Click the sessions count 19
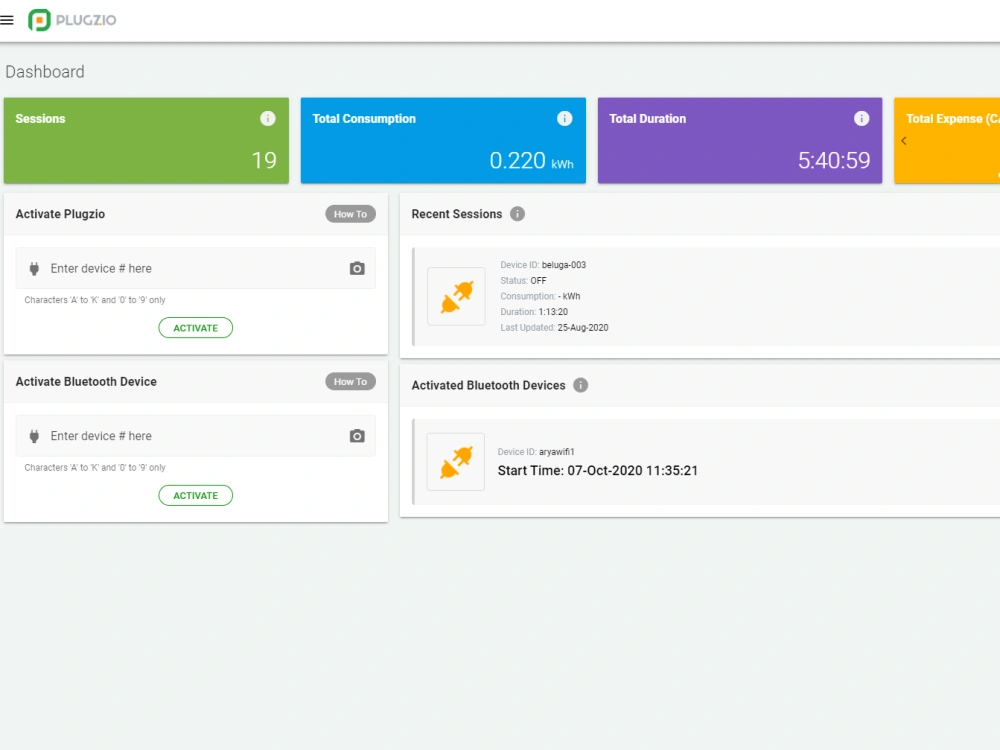The width and height of the screenshot is (1000, 750). (x=264, y=161)
